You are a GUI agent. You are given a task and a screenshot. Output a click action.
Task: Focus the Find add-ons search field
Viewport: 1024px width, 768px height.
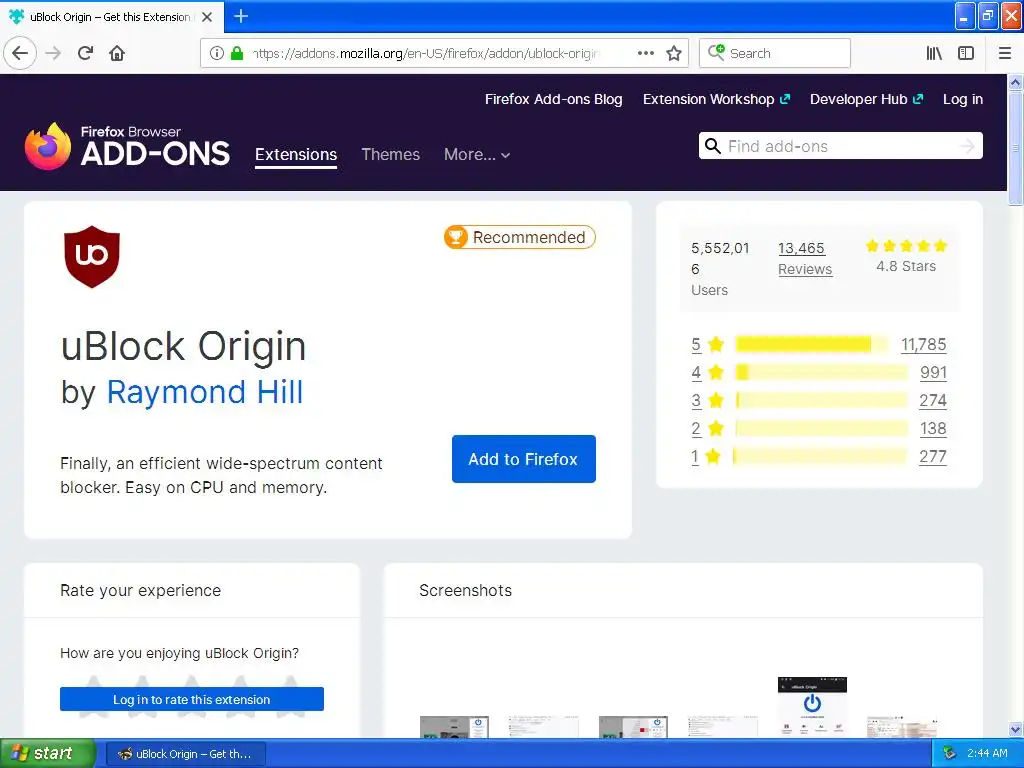(840, 146)
